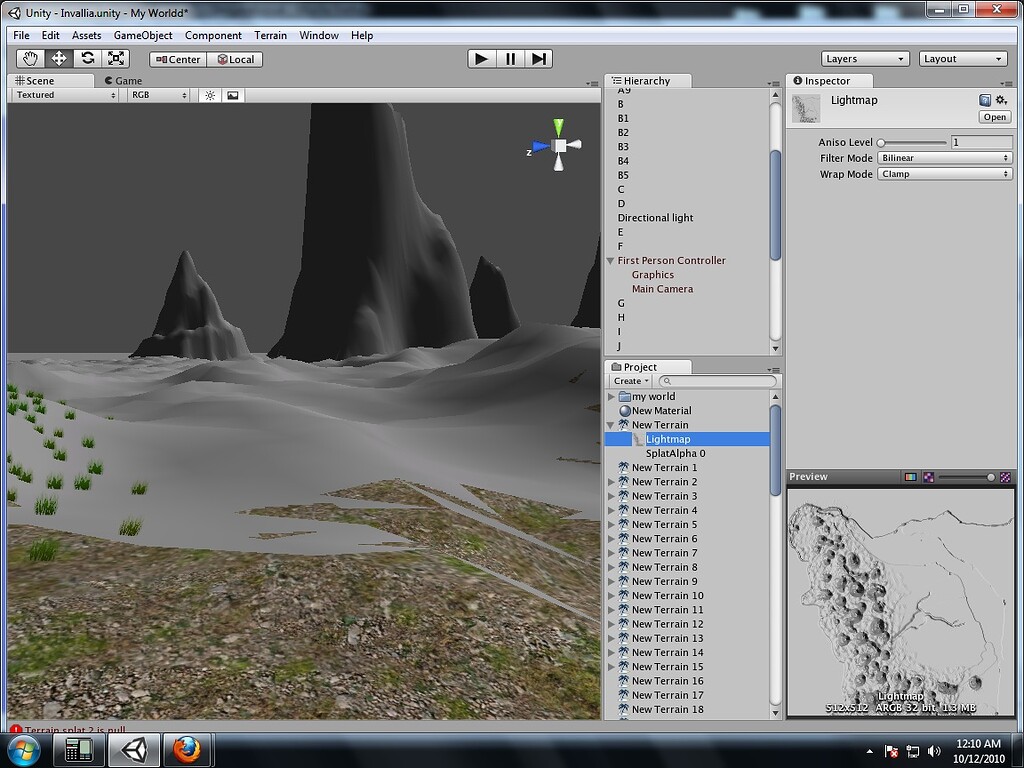Select the Rotate tool
This screenshot has height=768, width=1024.
tap(87, 58)
